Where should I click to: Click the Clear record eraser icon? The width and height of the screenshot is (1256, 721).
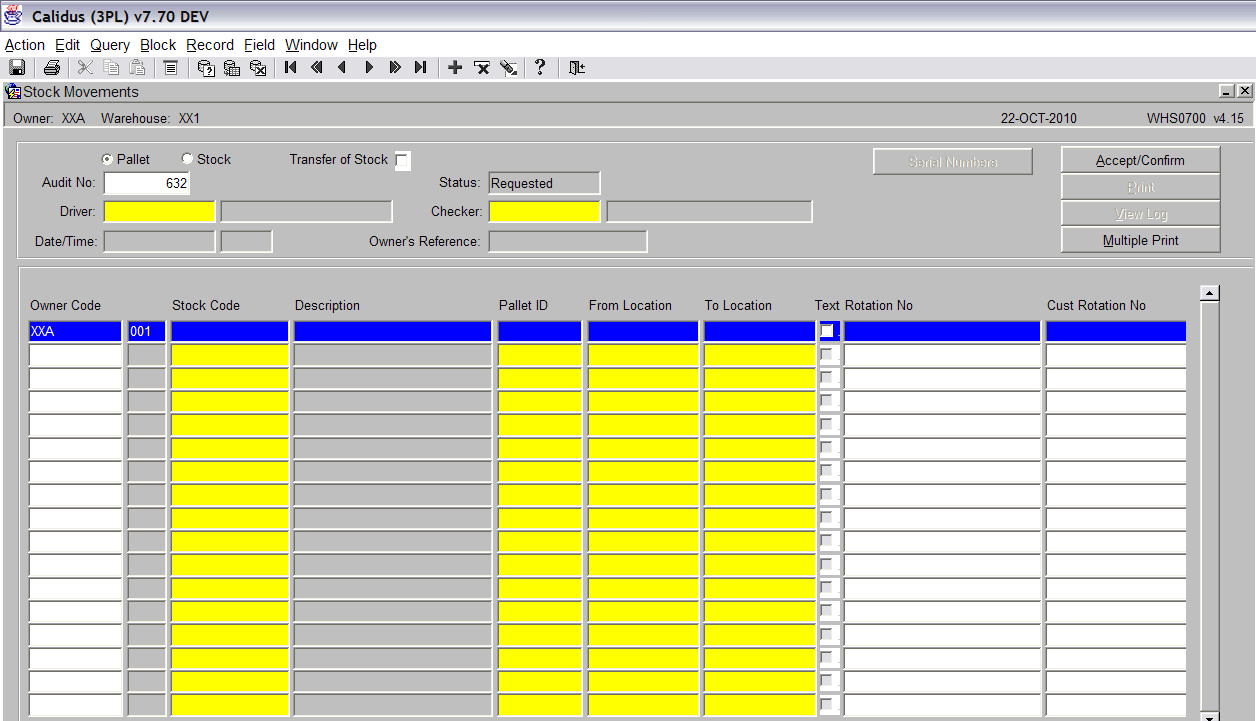click(x=508, y=68)
